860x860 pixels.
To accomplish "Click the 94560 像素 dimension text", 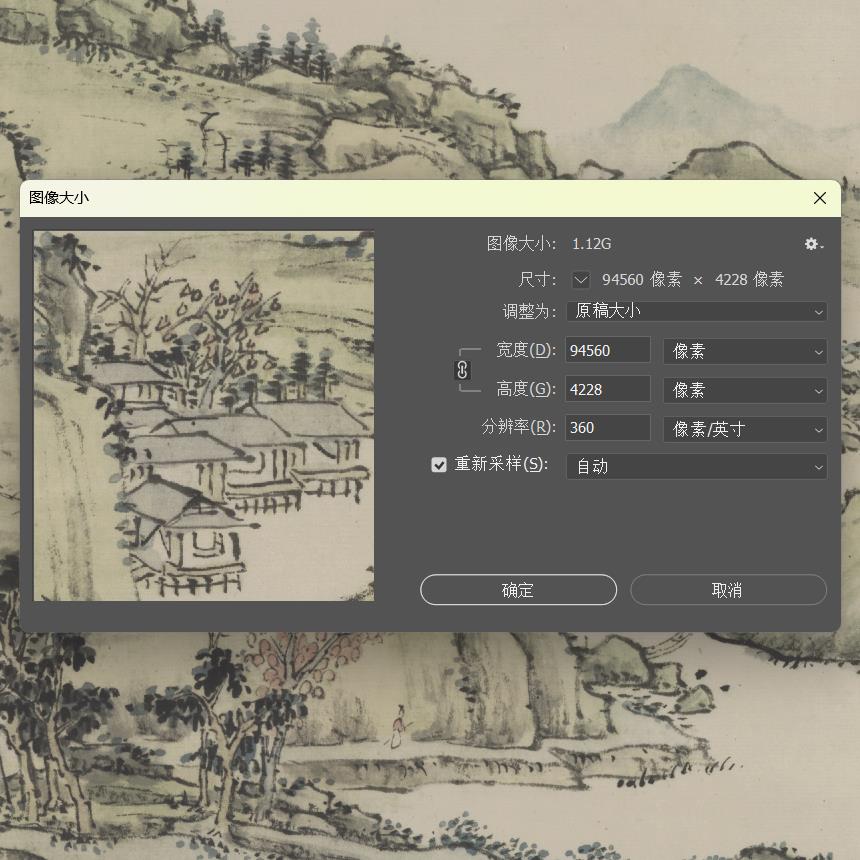I will 642,280.
